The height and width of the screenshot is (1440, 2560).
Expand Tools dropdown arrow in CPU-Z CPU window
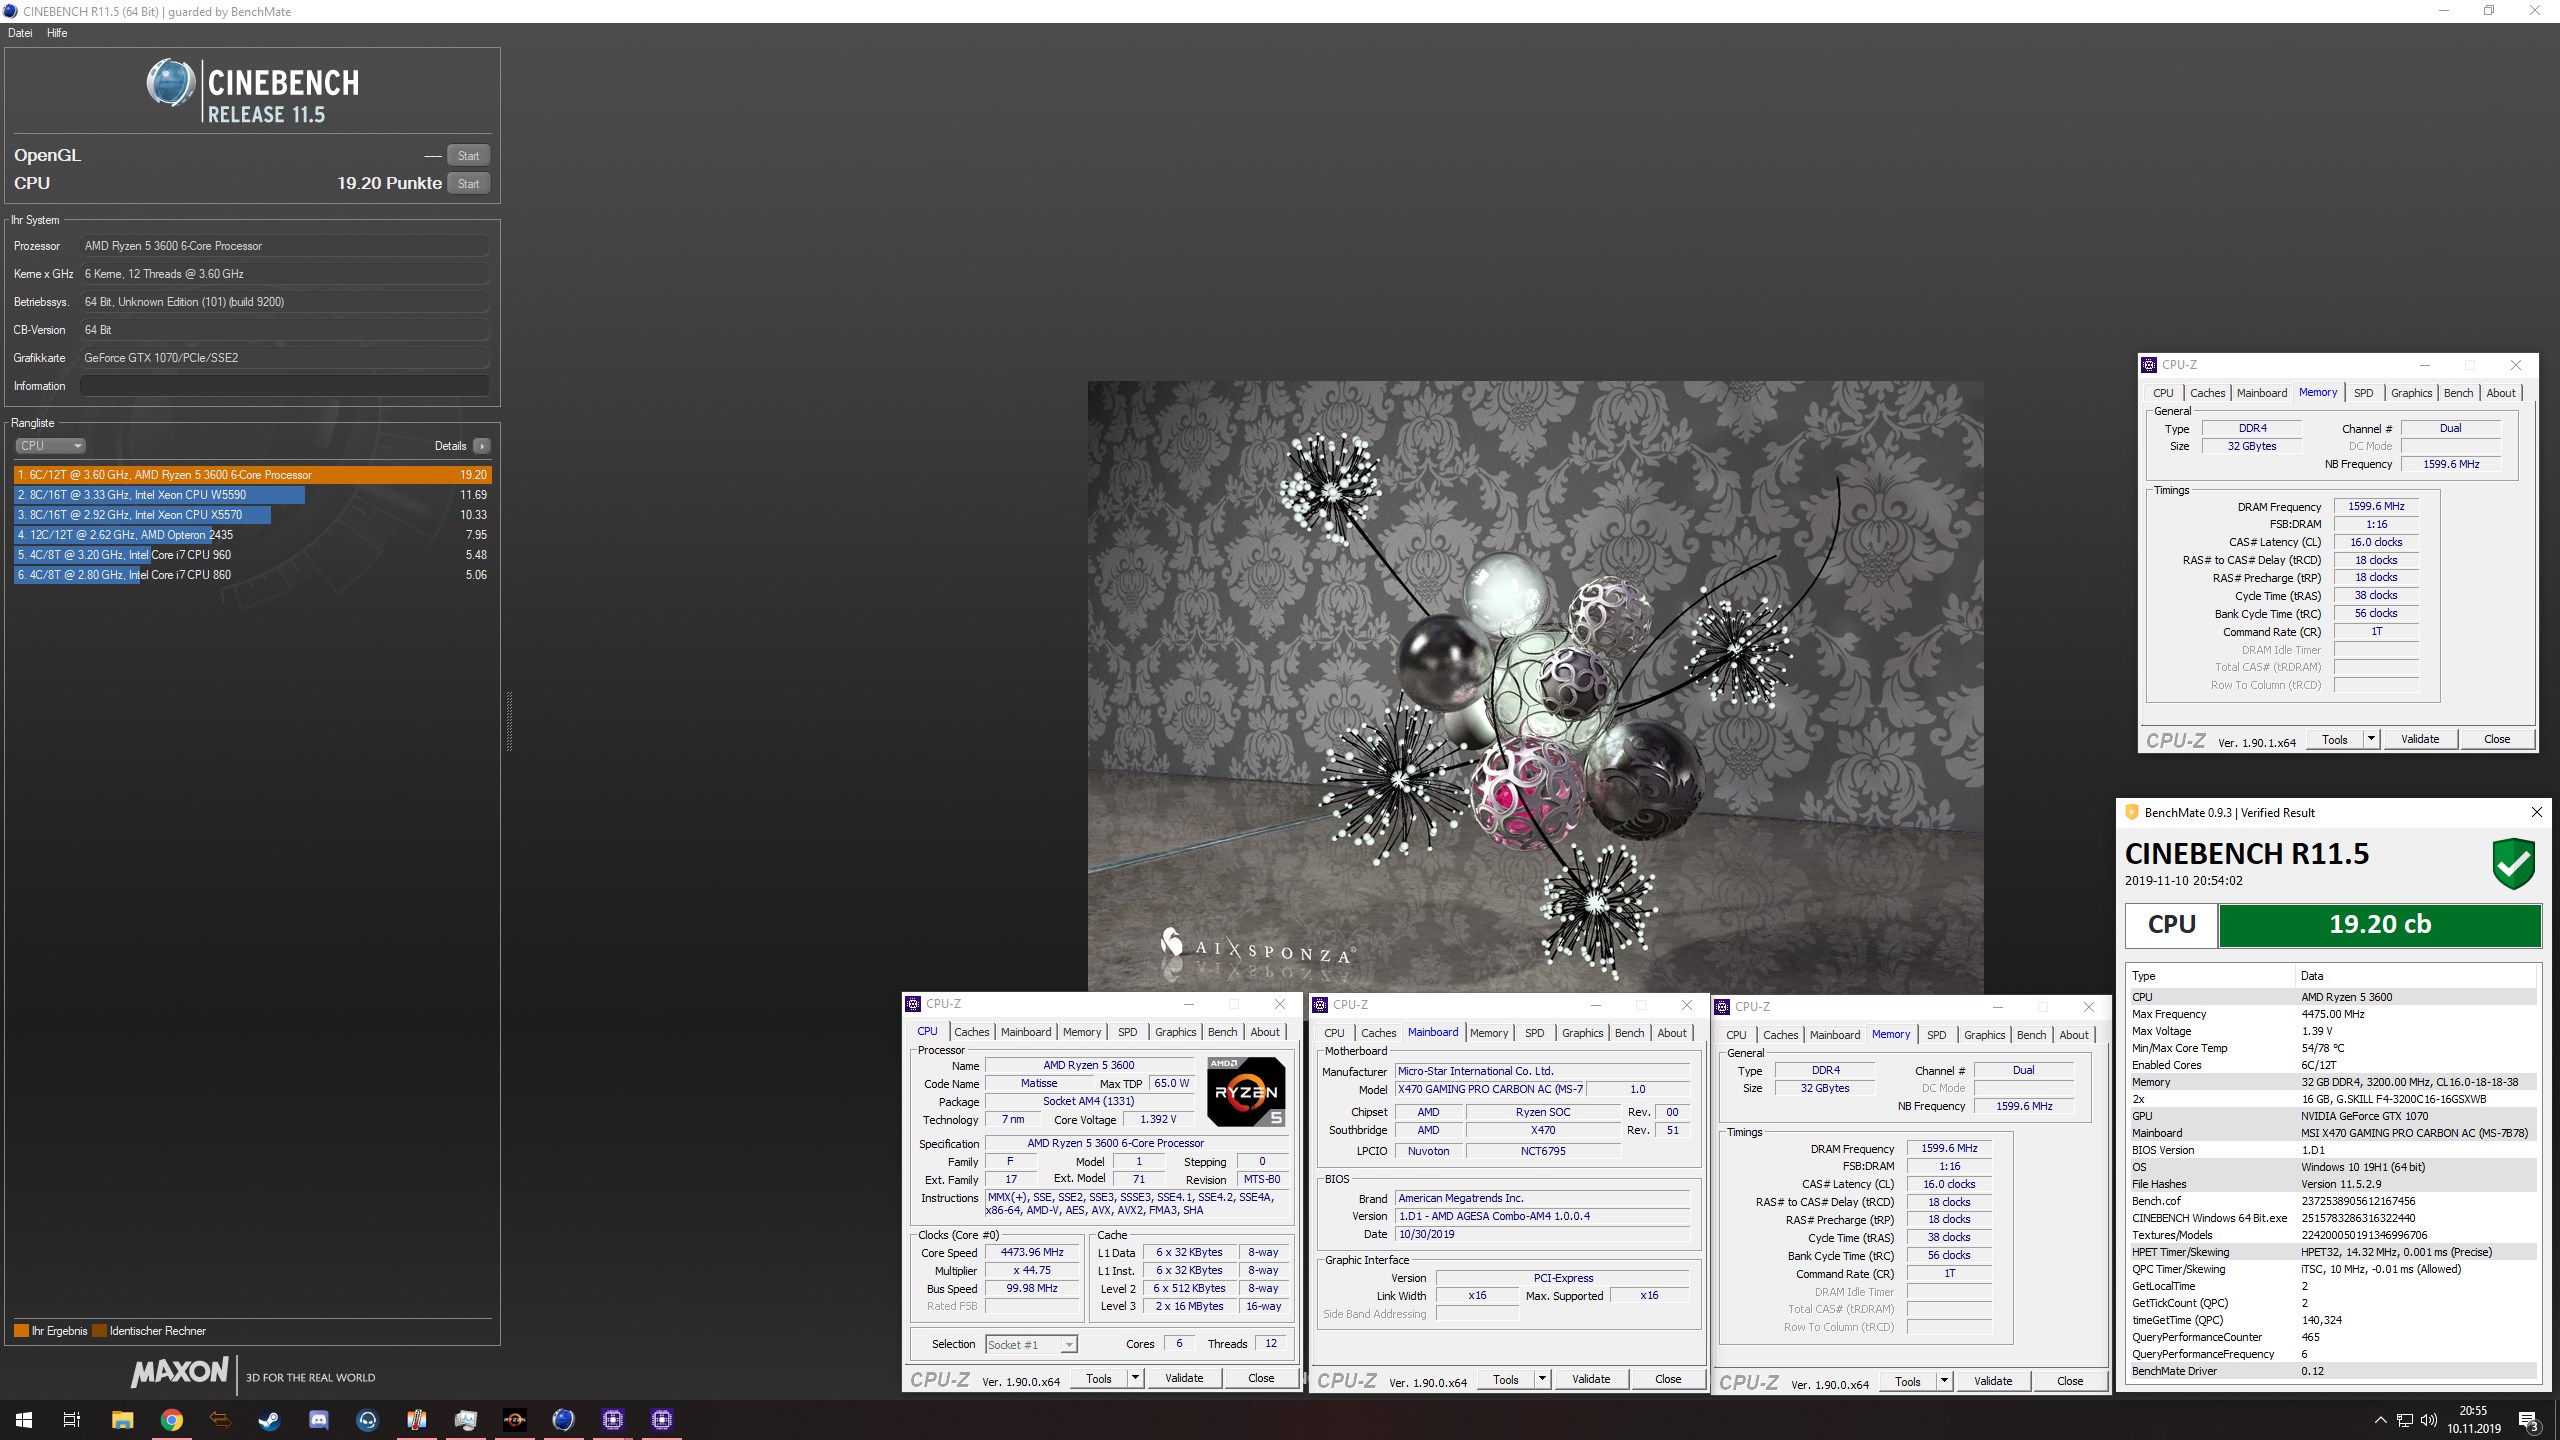(1135, 1378)
